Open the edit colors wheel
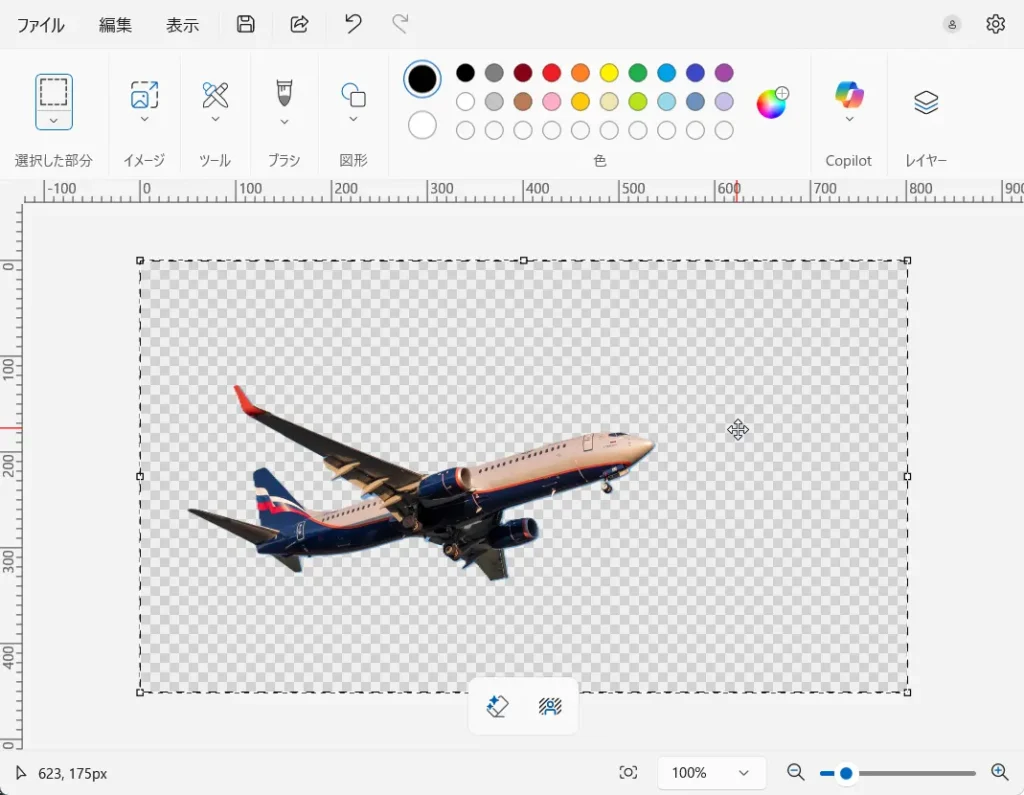Viewport: 1024px width, 795px height. pyautogui.click(x=771, y=103)
